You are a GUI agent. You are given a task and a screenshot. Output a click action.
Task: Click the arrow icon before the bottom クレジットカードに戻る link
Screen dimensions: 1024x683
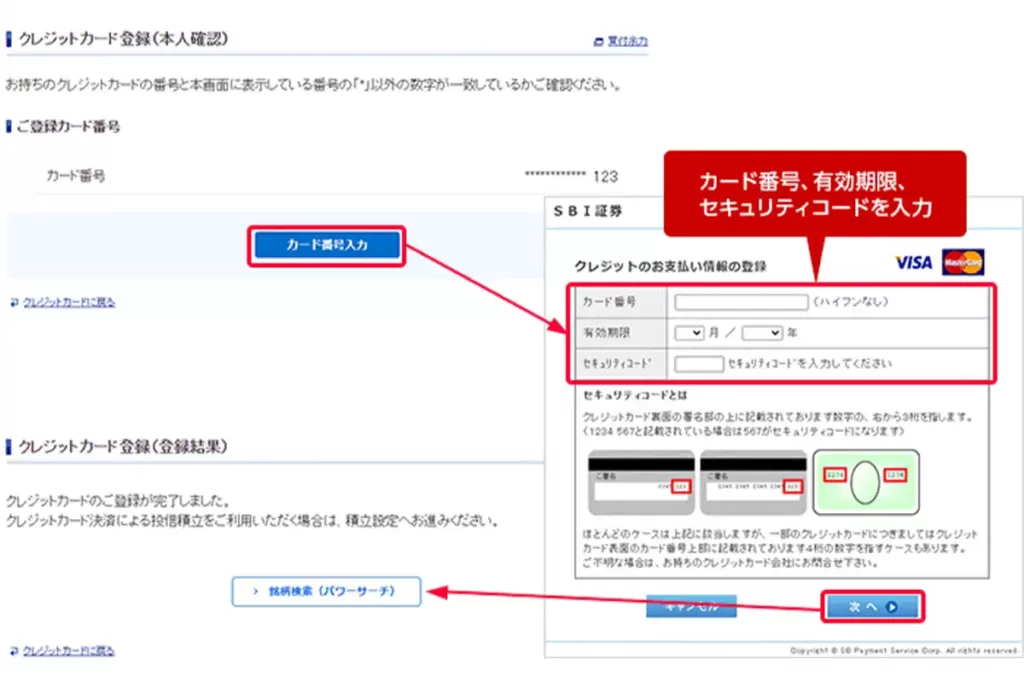(x=13, y=650)
